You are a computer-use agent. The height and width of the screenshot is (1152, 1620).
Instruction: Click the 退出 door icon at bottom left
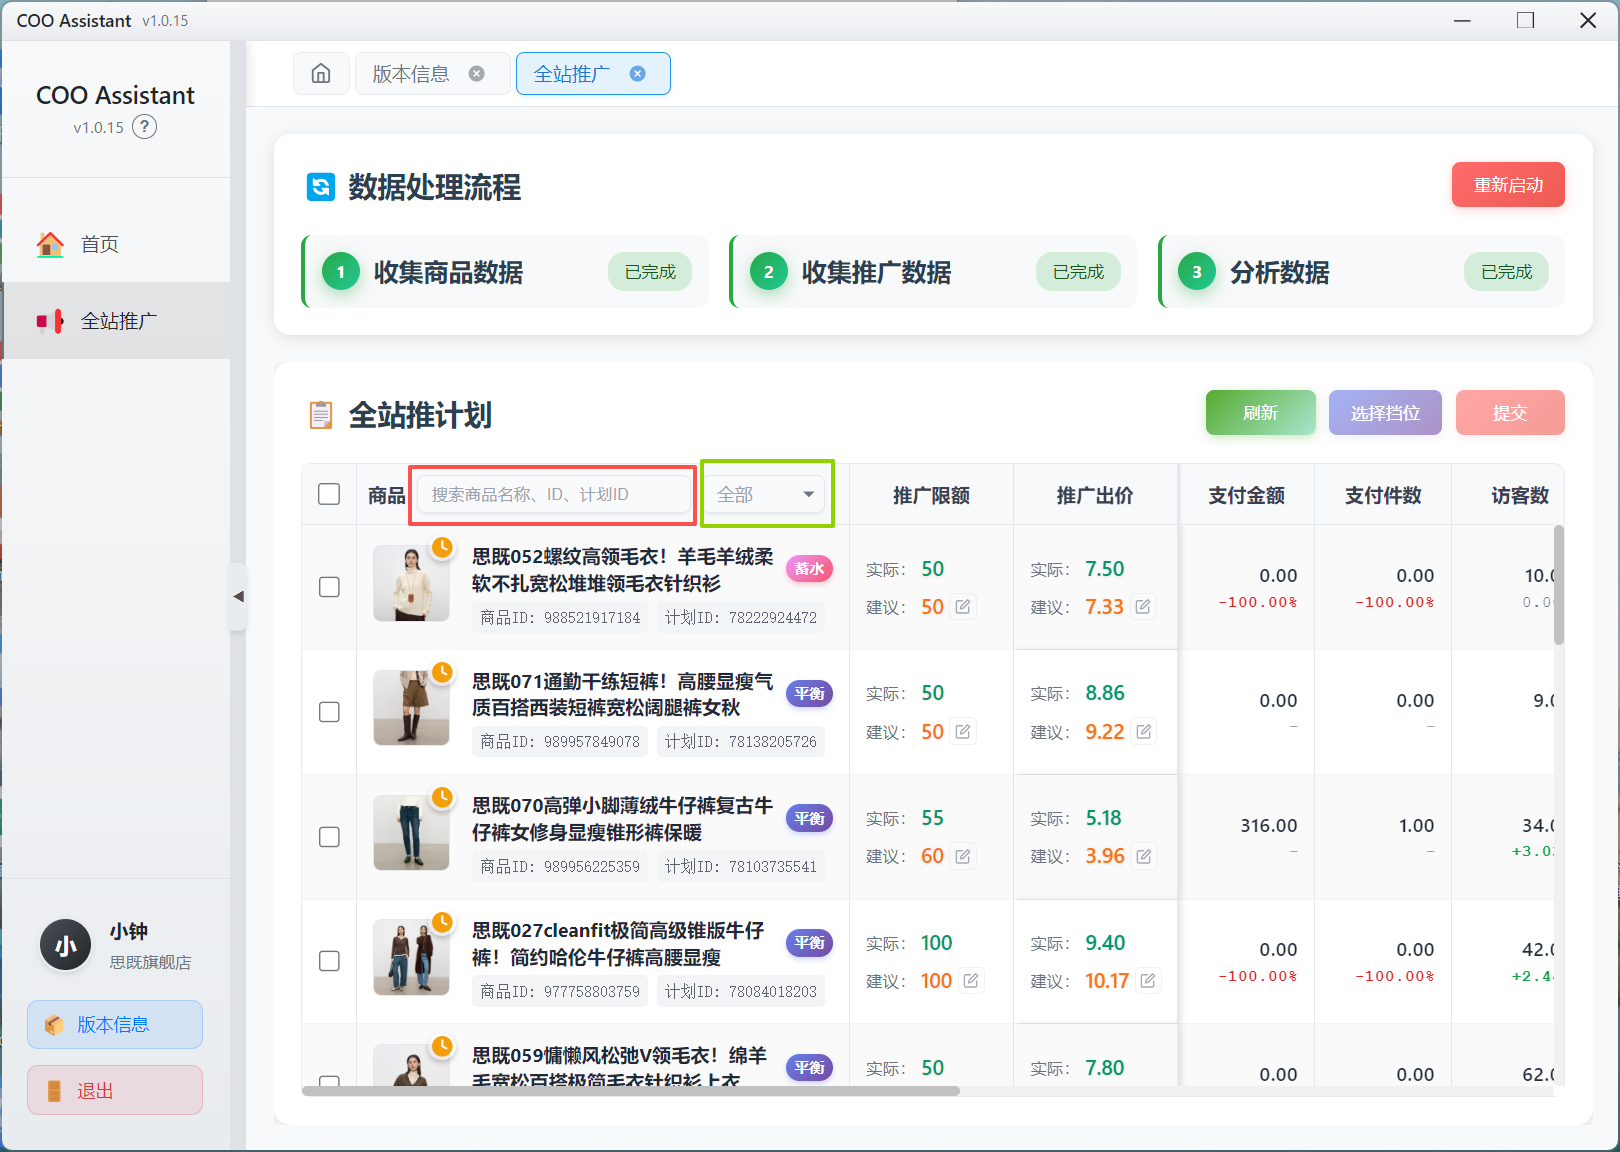coord(53,1090)
